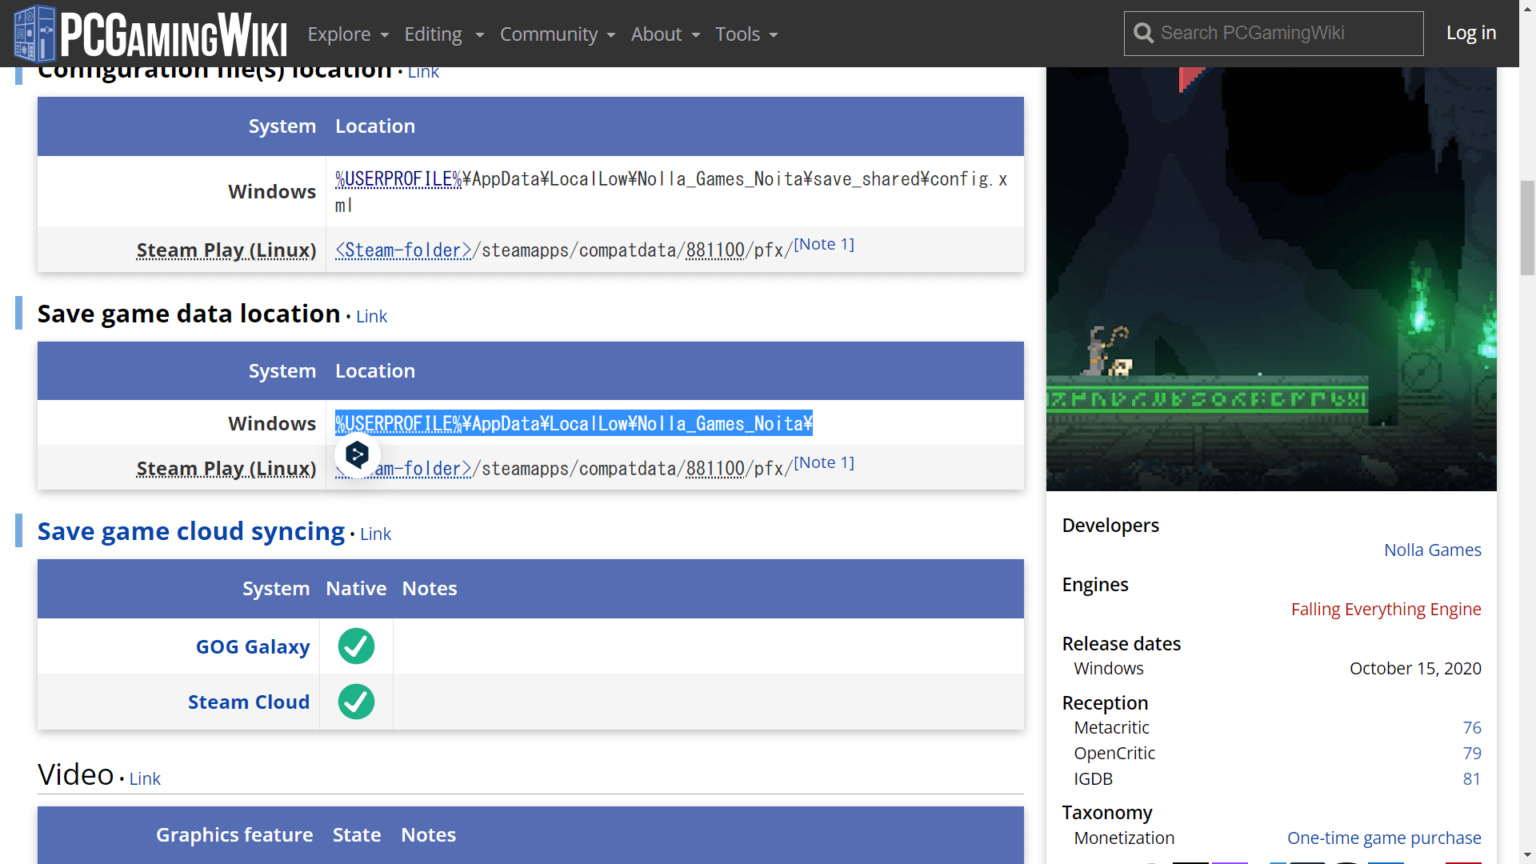The image size is (1536, 864).
Task: Click the One-time game purchase link
Action: click(1383, 838)
